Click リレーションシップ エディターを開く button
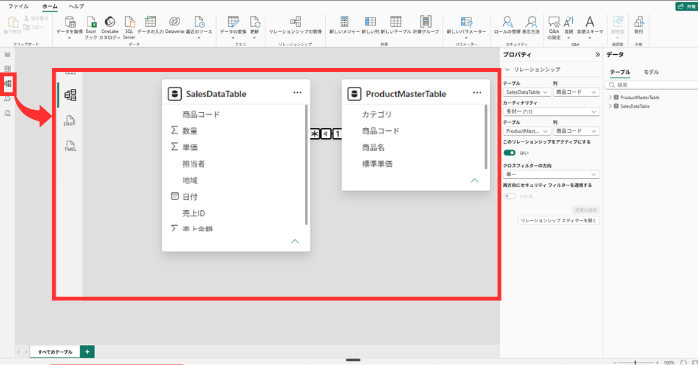The height and width of the screenshot is (365, 698). tap(559, 220)
